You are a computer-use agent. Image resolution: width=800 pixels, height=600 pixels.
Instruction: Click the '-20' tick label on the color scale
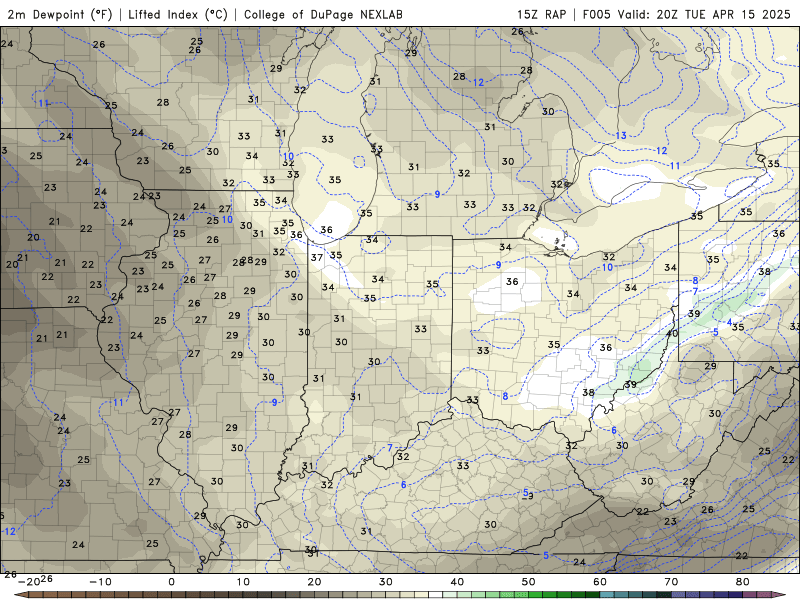30,582
